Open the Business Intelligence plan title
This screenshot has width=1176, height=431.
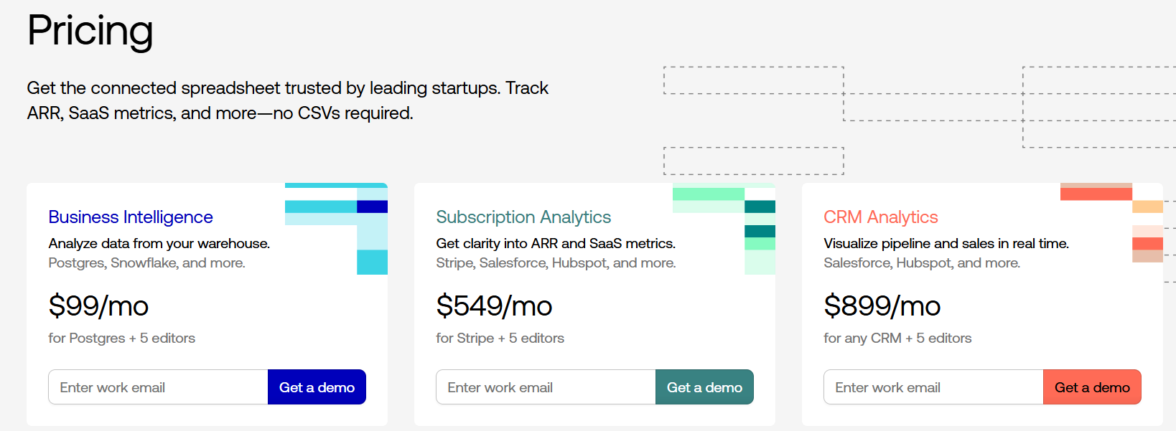click(130, 217)
